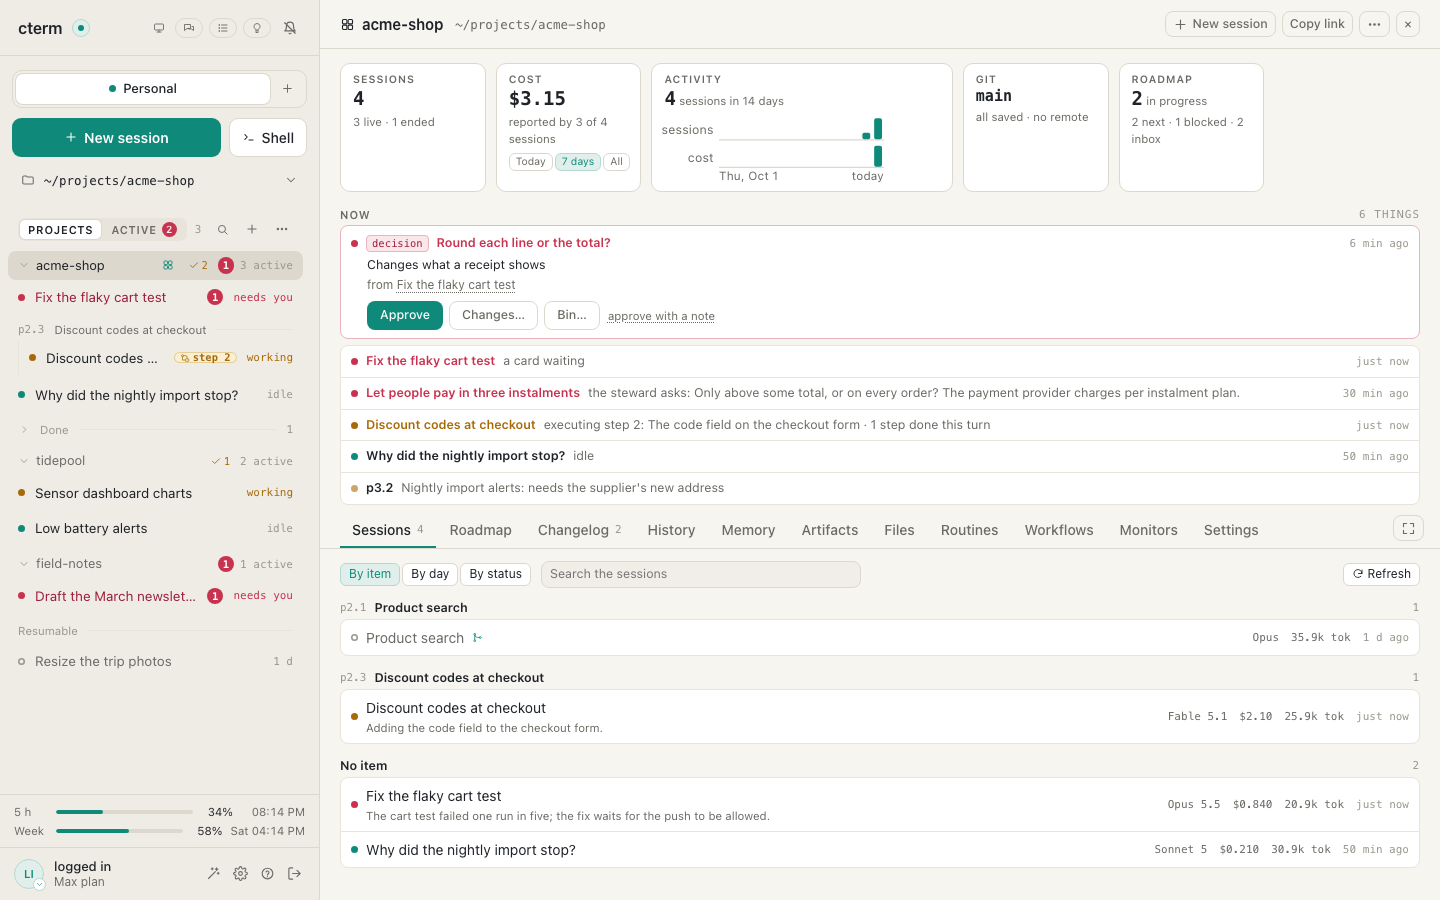
Task: Collapse the acme-shop project tree
Action: [24, 266]
